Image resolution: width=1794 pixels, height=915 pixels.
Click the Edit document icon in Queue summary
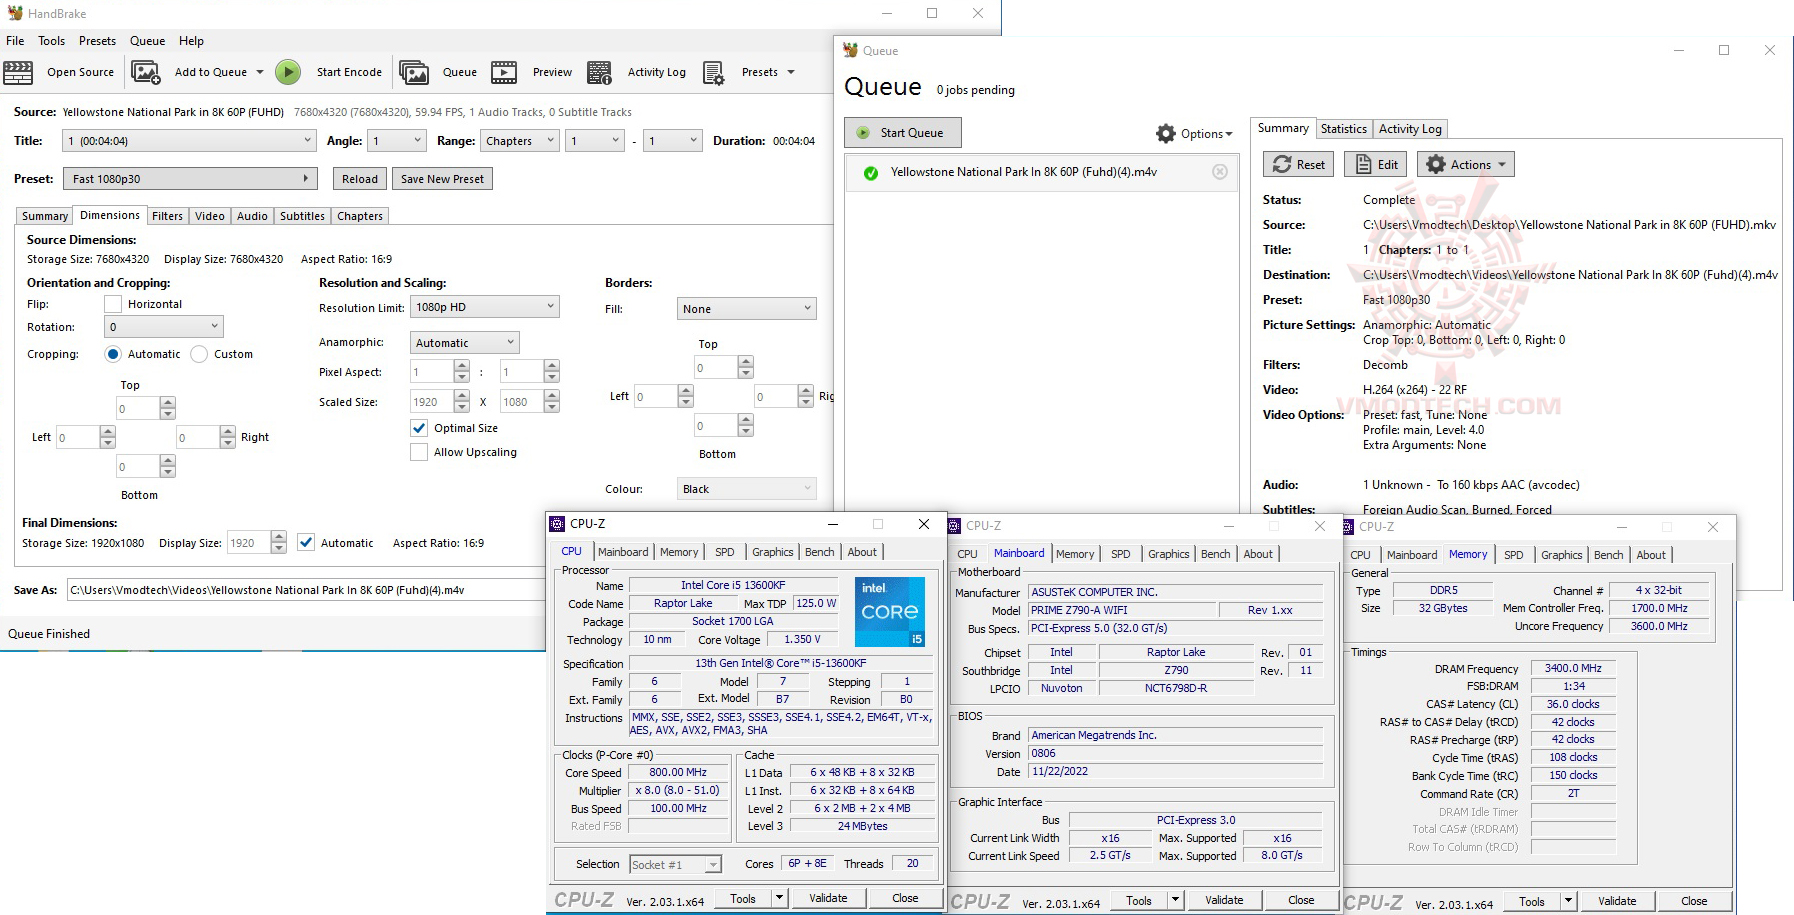(1363, 165)
